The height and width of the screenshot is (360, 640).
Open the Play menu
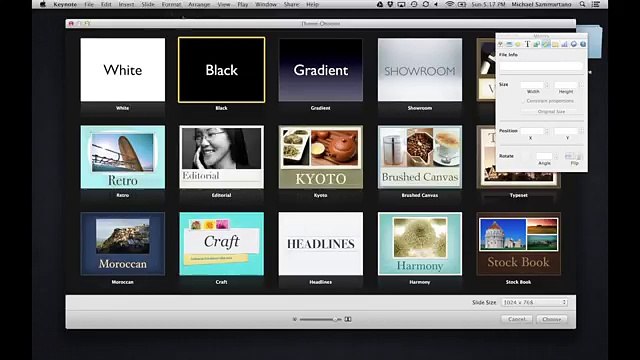pos(242,4)
